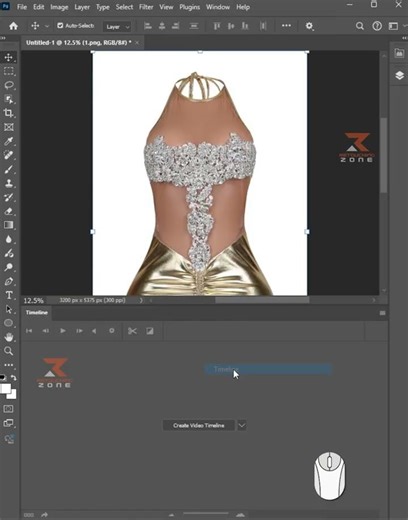
Task: Expand the Create Video Timeline dropdown arrow
Action: click(x=242, y=425)
